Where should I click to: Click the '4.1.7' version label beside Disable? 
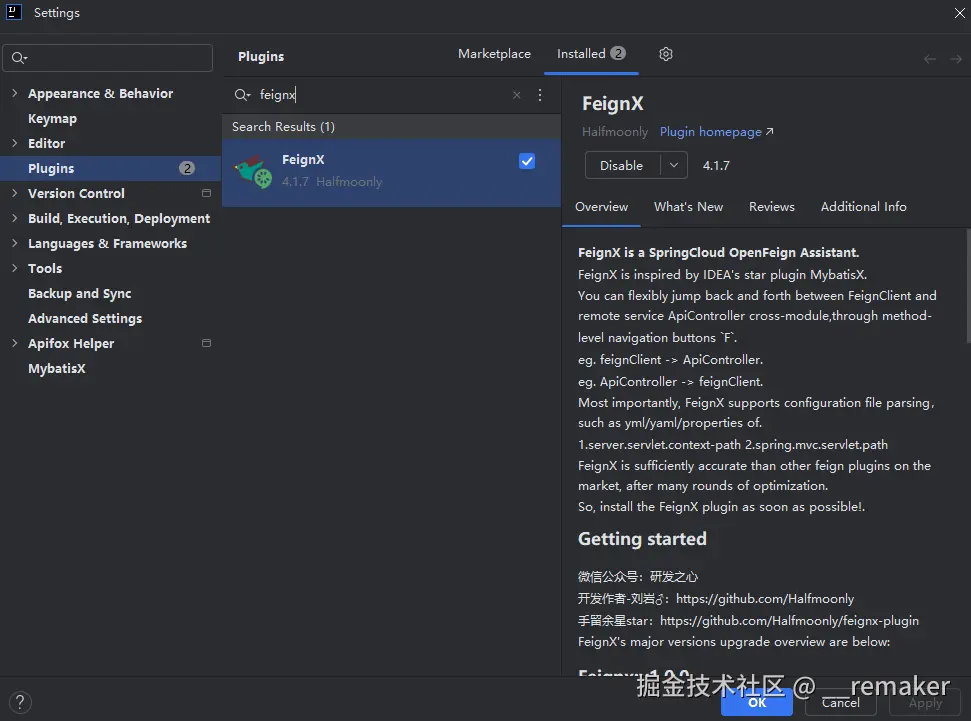click(716, 166)
